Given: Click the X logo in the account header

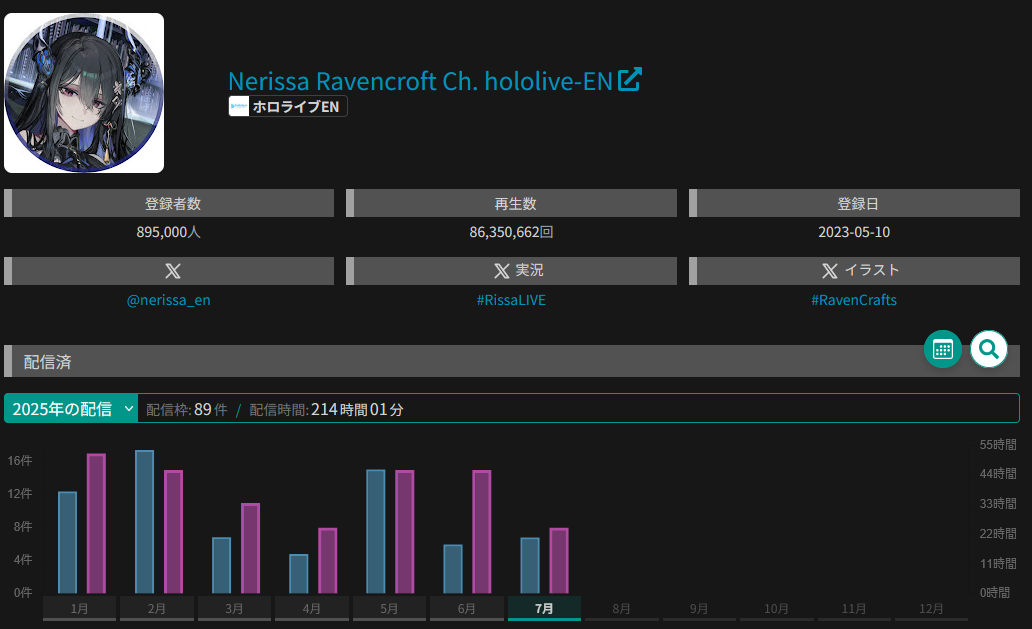Looking at the screenshot, I should click(172, 270).
